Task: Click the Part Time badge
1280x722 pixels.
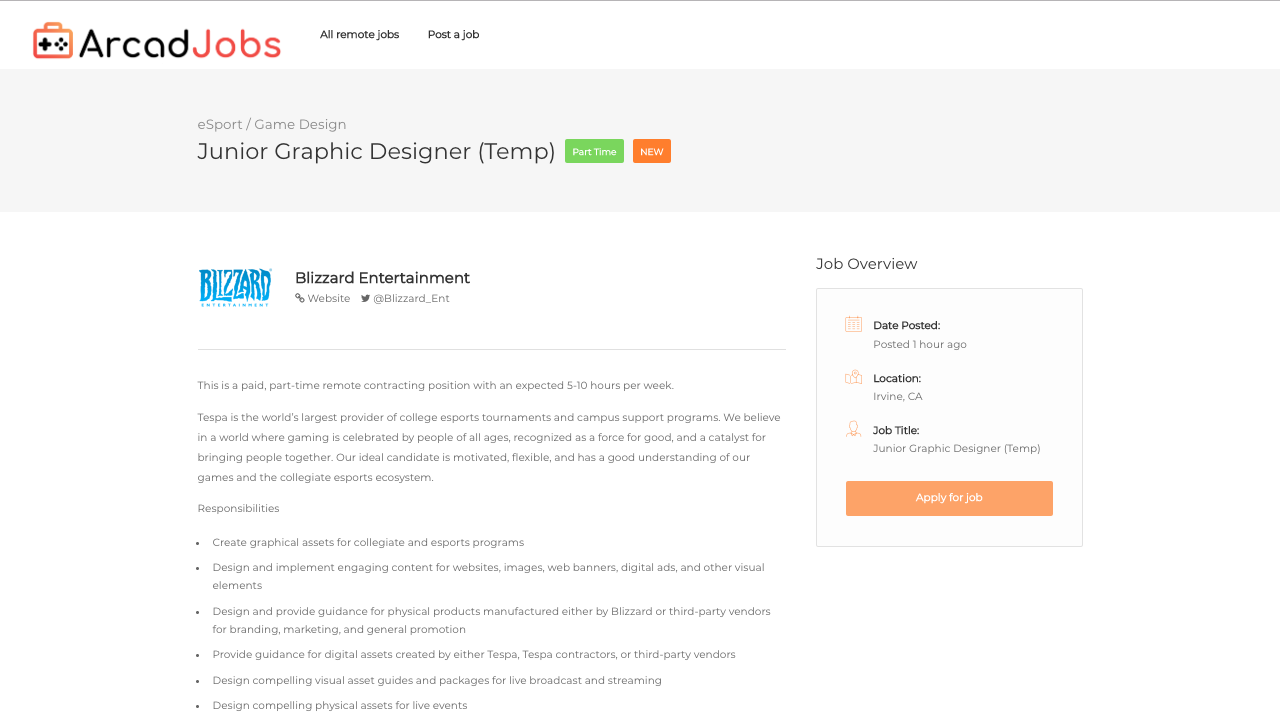Action: 594,151
